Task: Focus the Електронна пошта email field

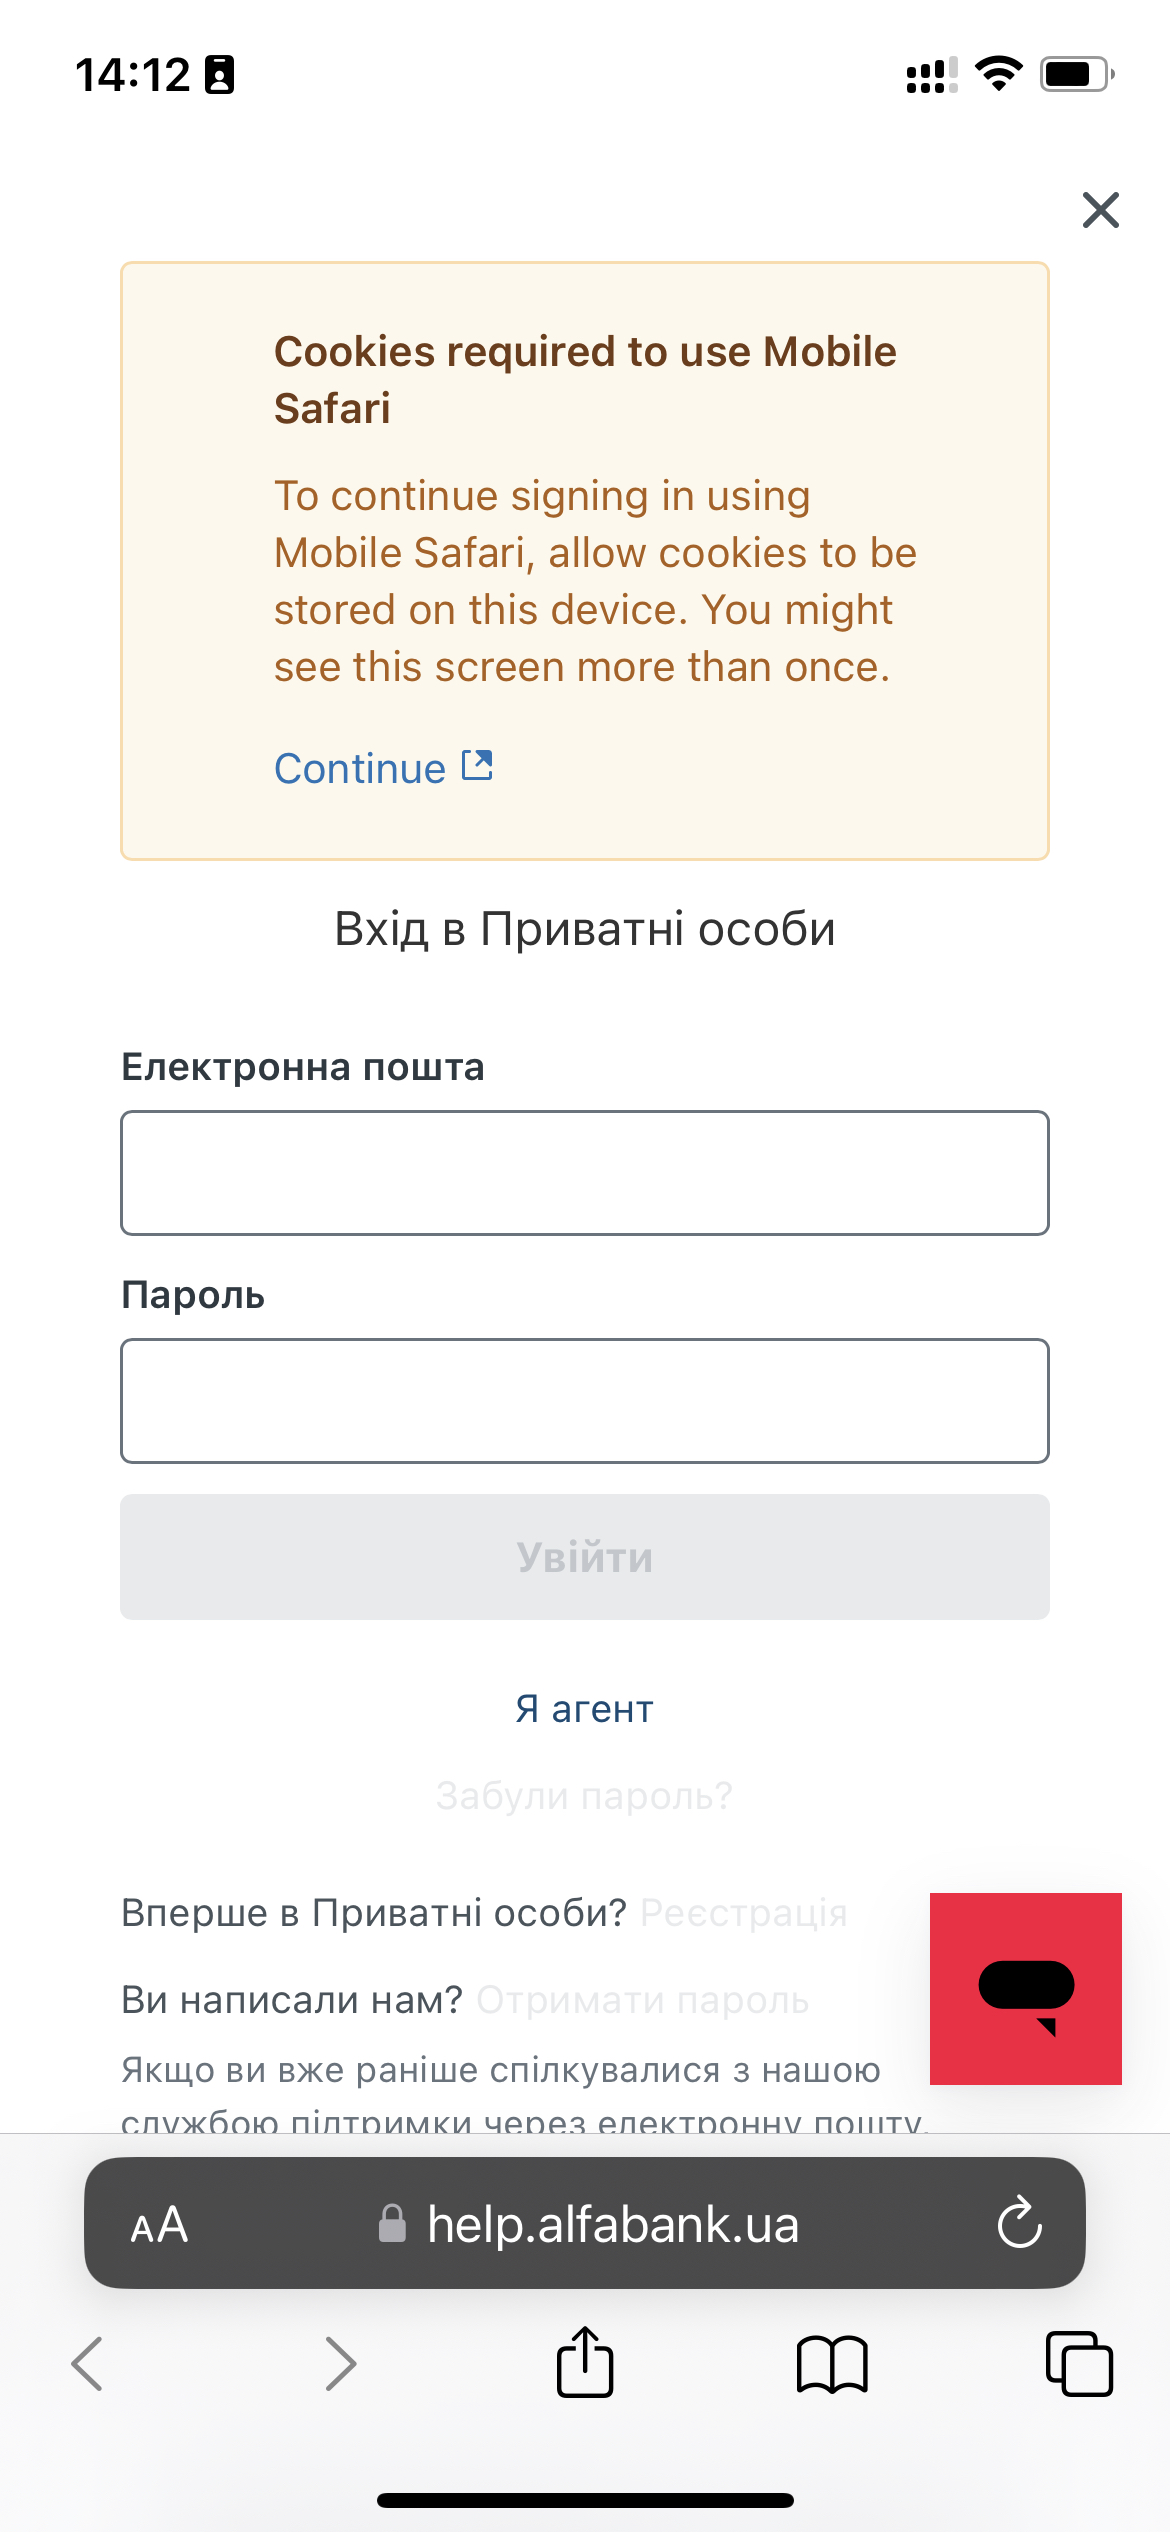Action: pyautogui.click(x=584, y=1173)
